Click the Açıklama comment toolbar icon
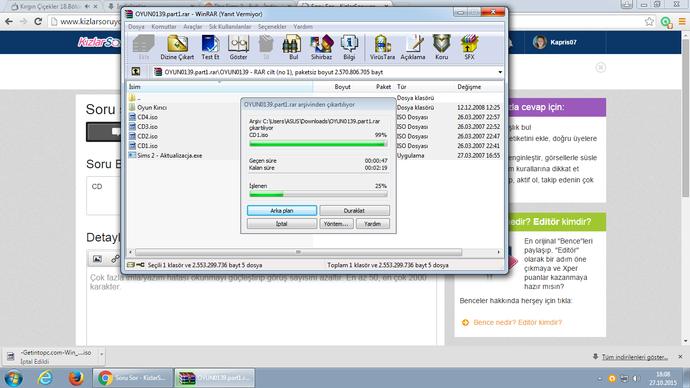690x388 pixels. 413,48
